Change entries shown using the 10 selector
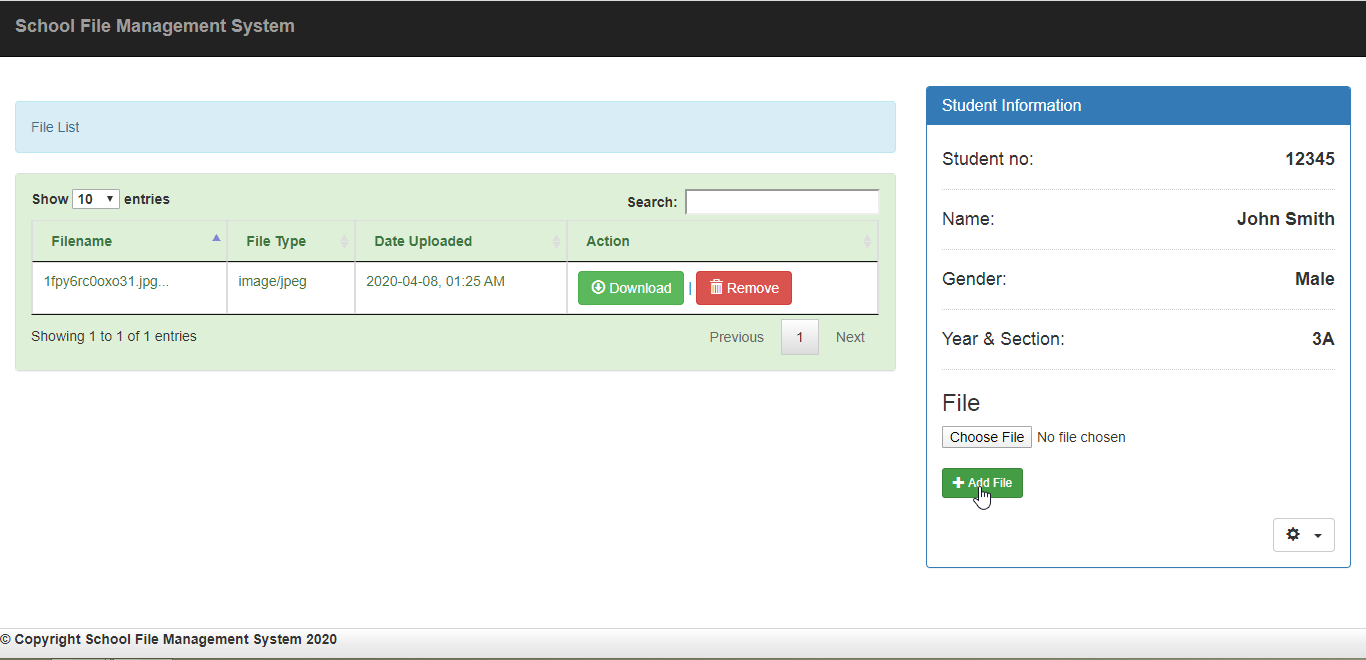This screenshot has width=1366, height=660. coord(95,198)
